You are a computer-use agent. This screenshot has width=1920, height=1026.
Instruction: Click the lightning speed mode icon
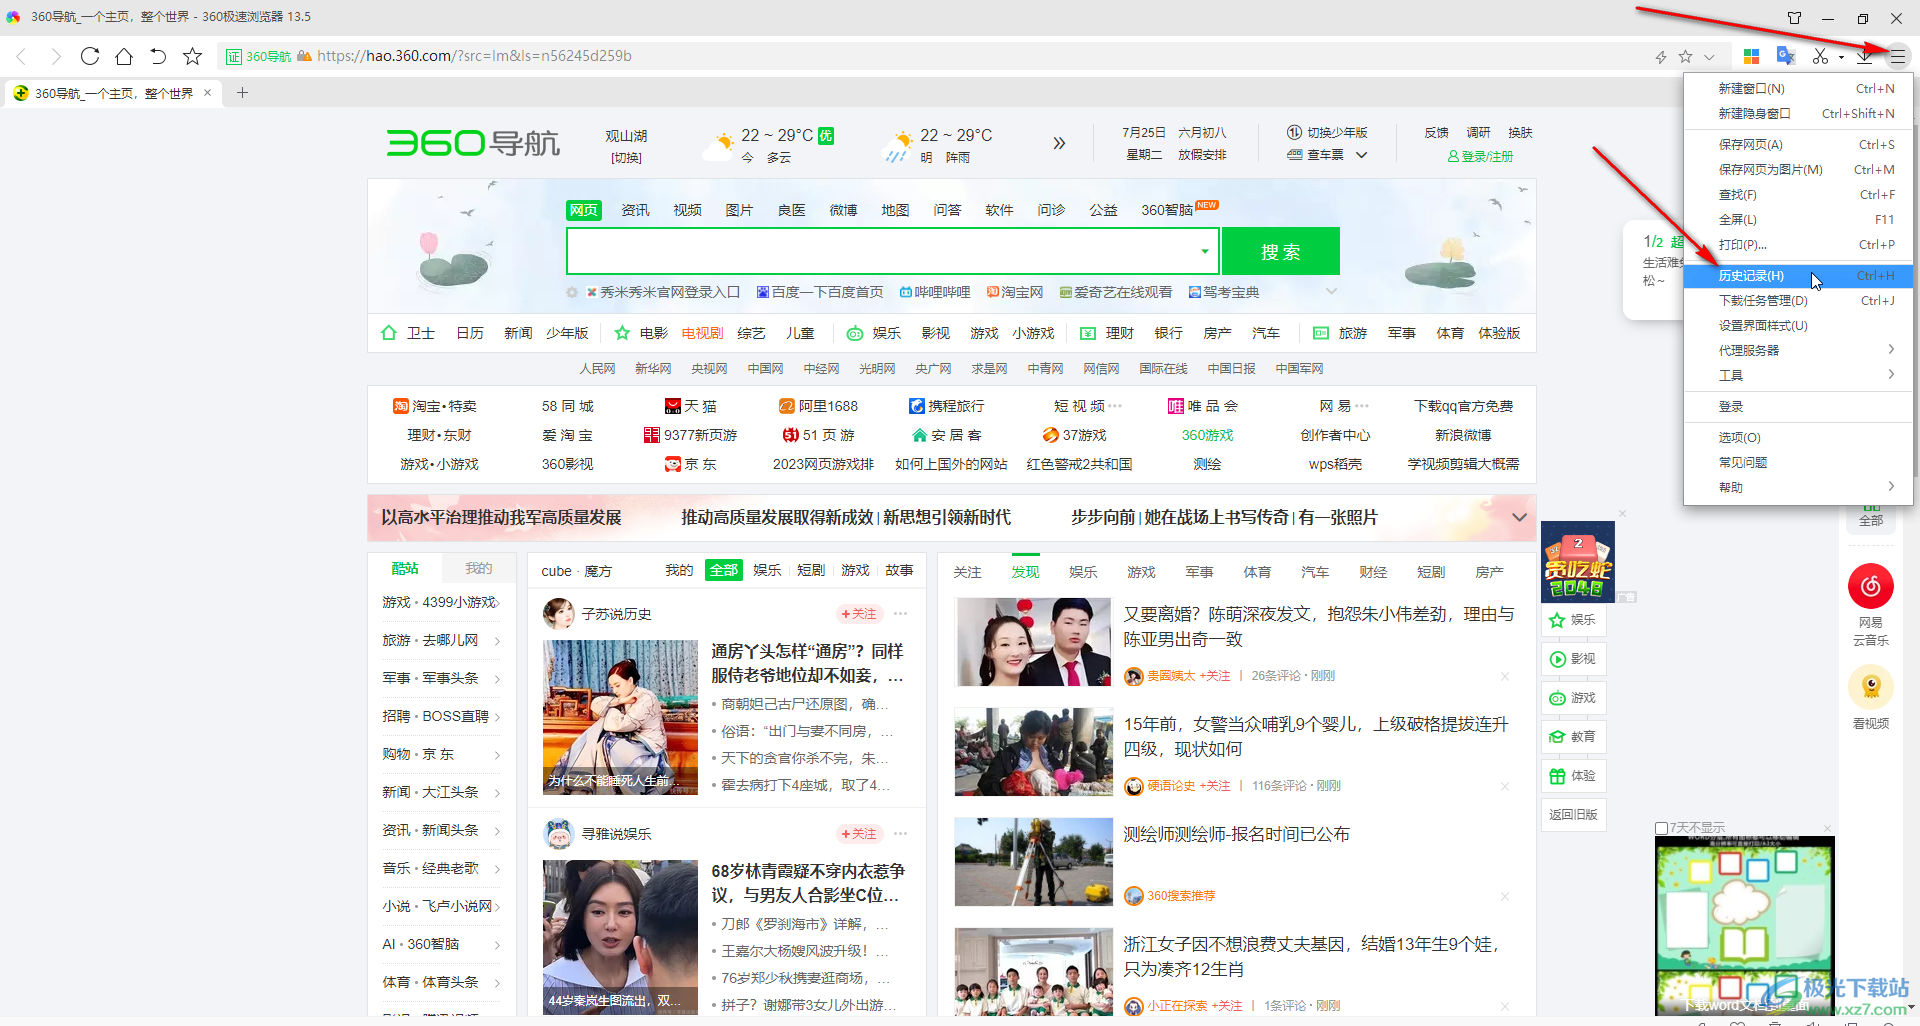(1661, 57)
